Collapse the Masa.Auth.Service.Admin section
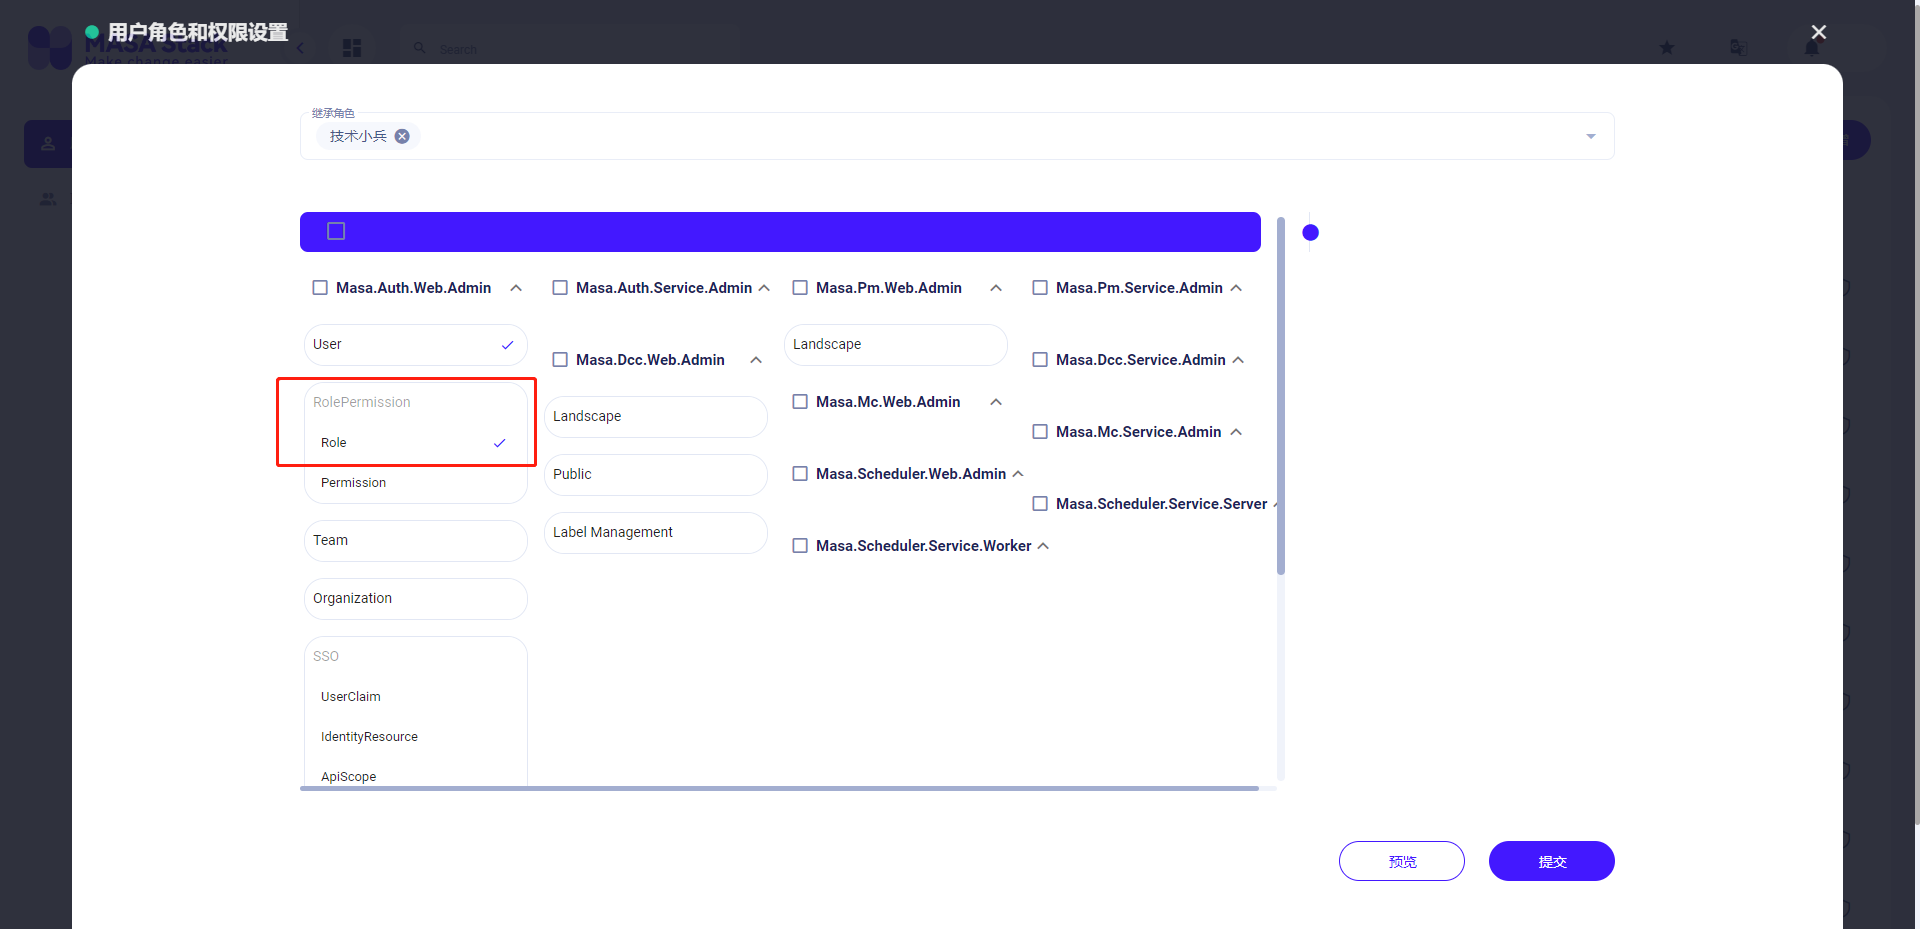1920x929 pixels. [765, 287]
